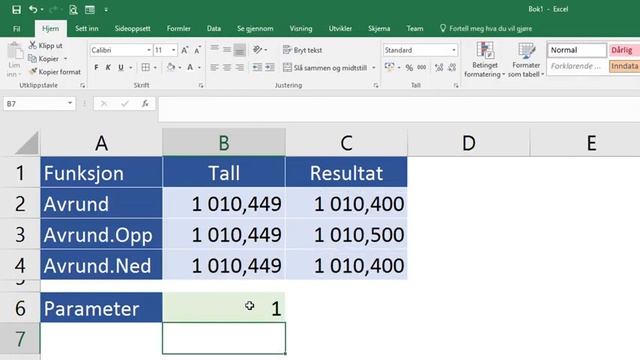Apply percent style with the % icon

click(409, 68)
